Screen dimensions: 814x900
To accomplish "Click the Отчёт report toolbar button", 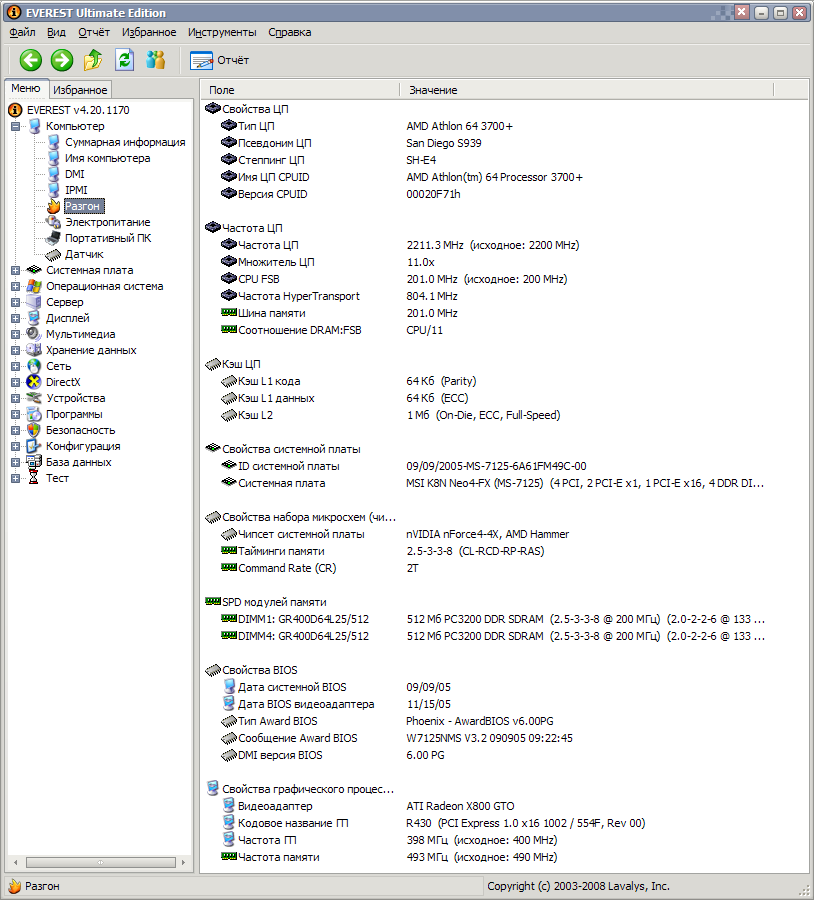I will pyautogui.click(x=219, y=60).
